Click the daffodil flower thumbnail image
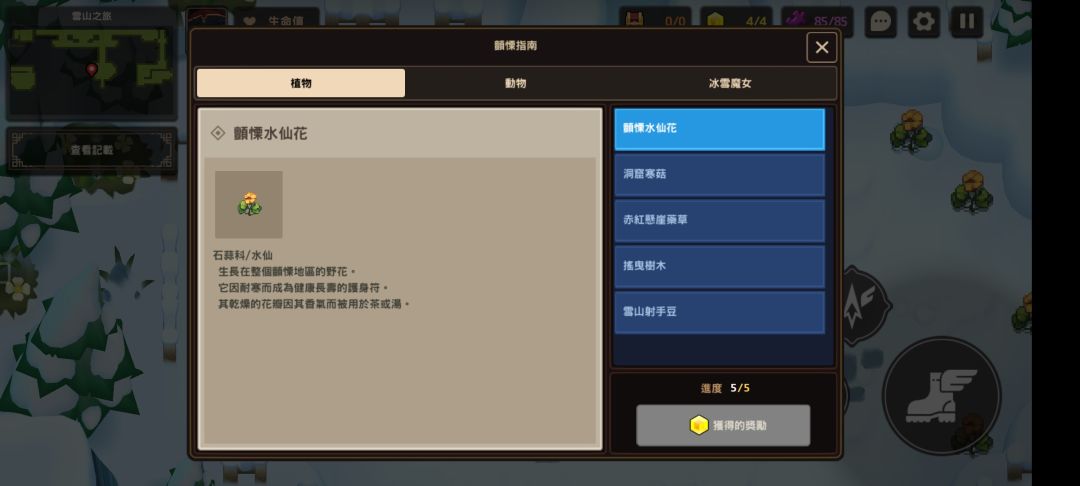This screenshot has width=1080, height=486. tap(249, 204)
